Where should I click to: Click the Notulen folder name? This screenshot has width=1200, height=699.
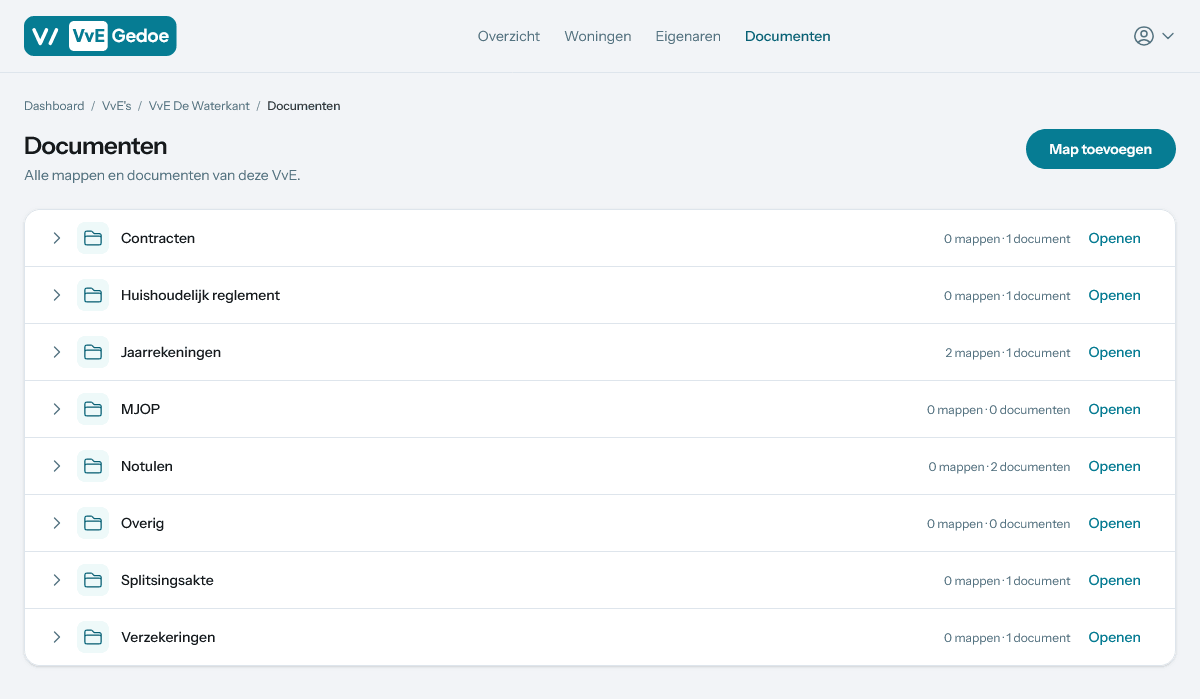tap(147, 466)
